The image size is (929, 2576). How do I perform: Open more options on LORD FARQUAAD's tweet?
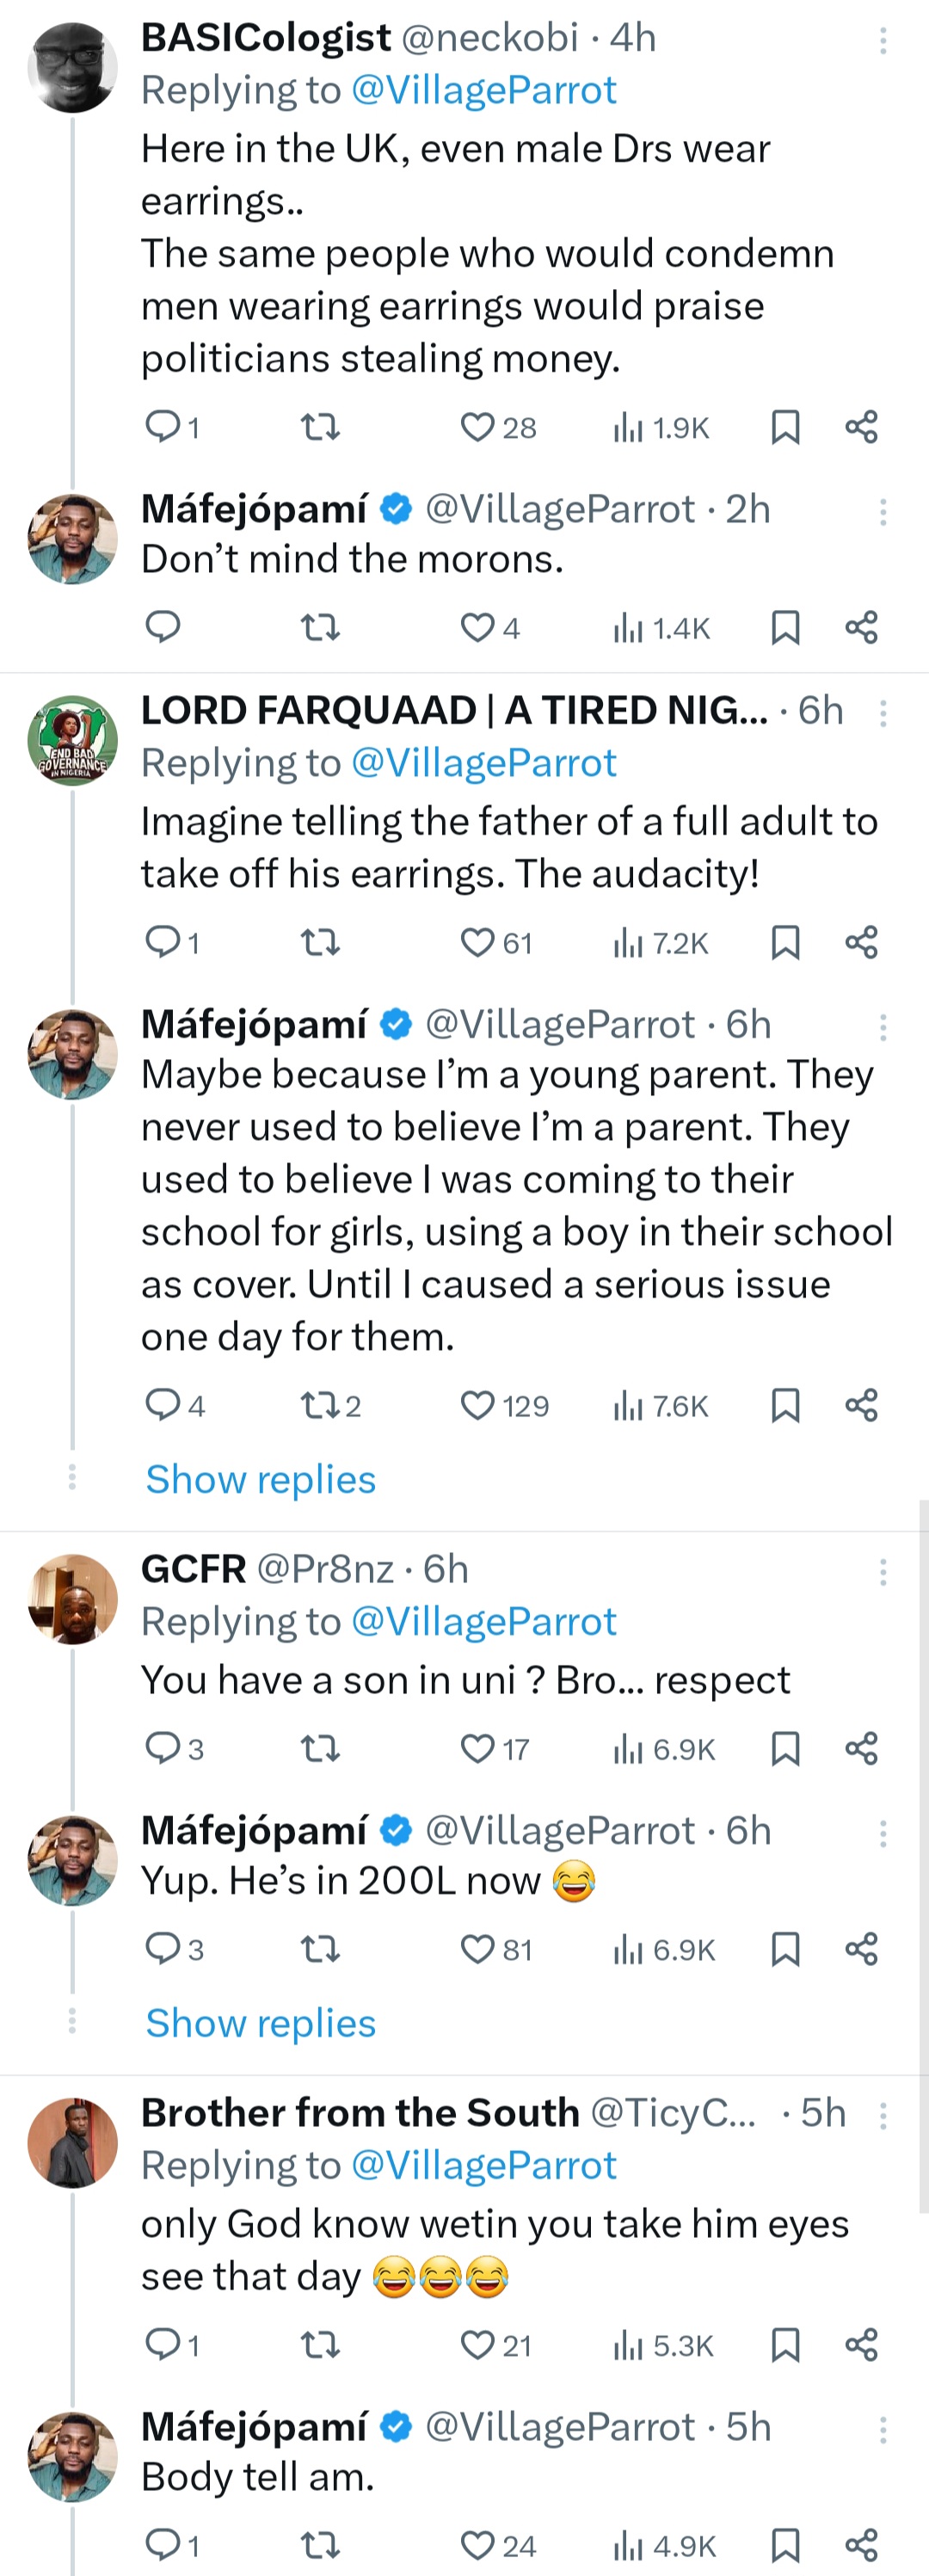(x=882, y=713)
